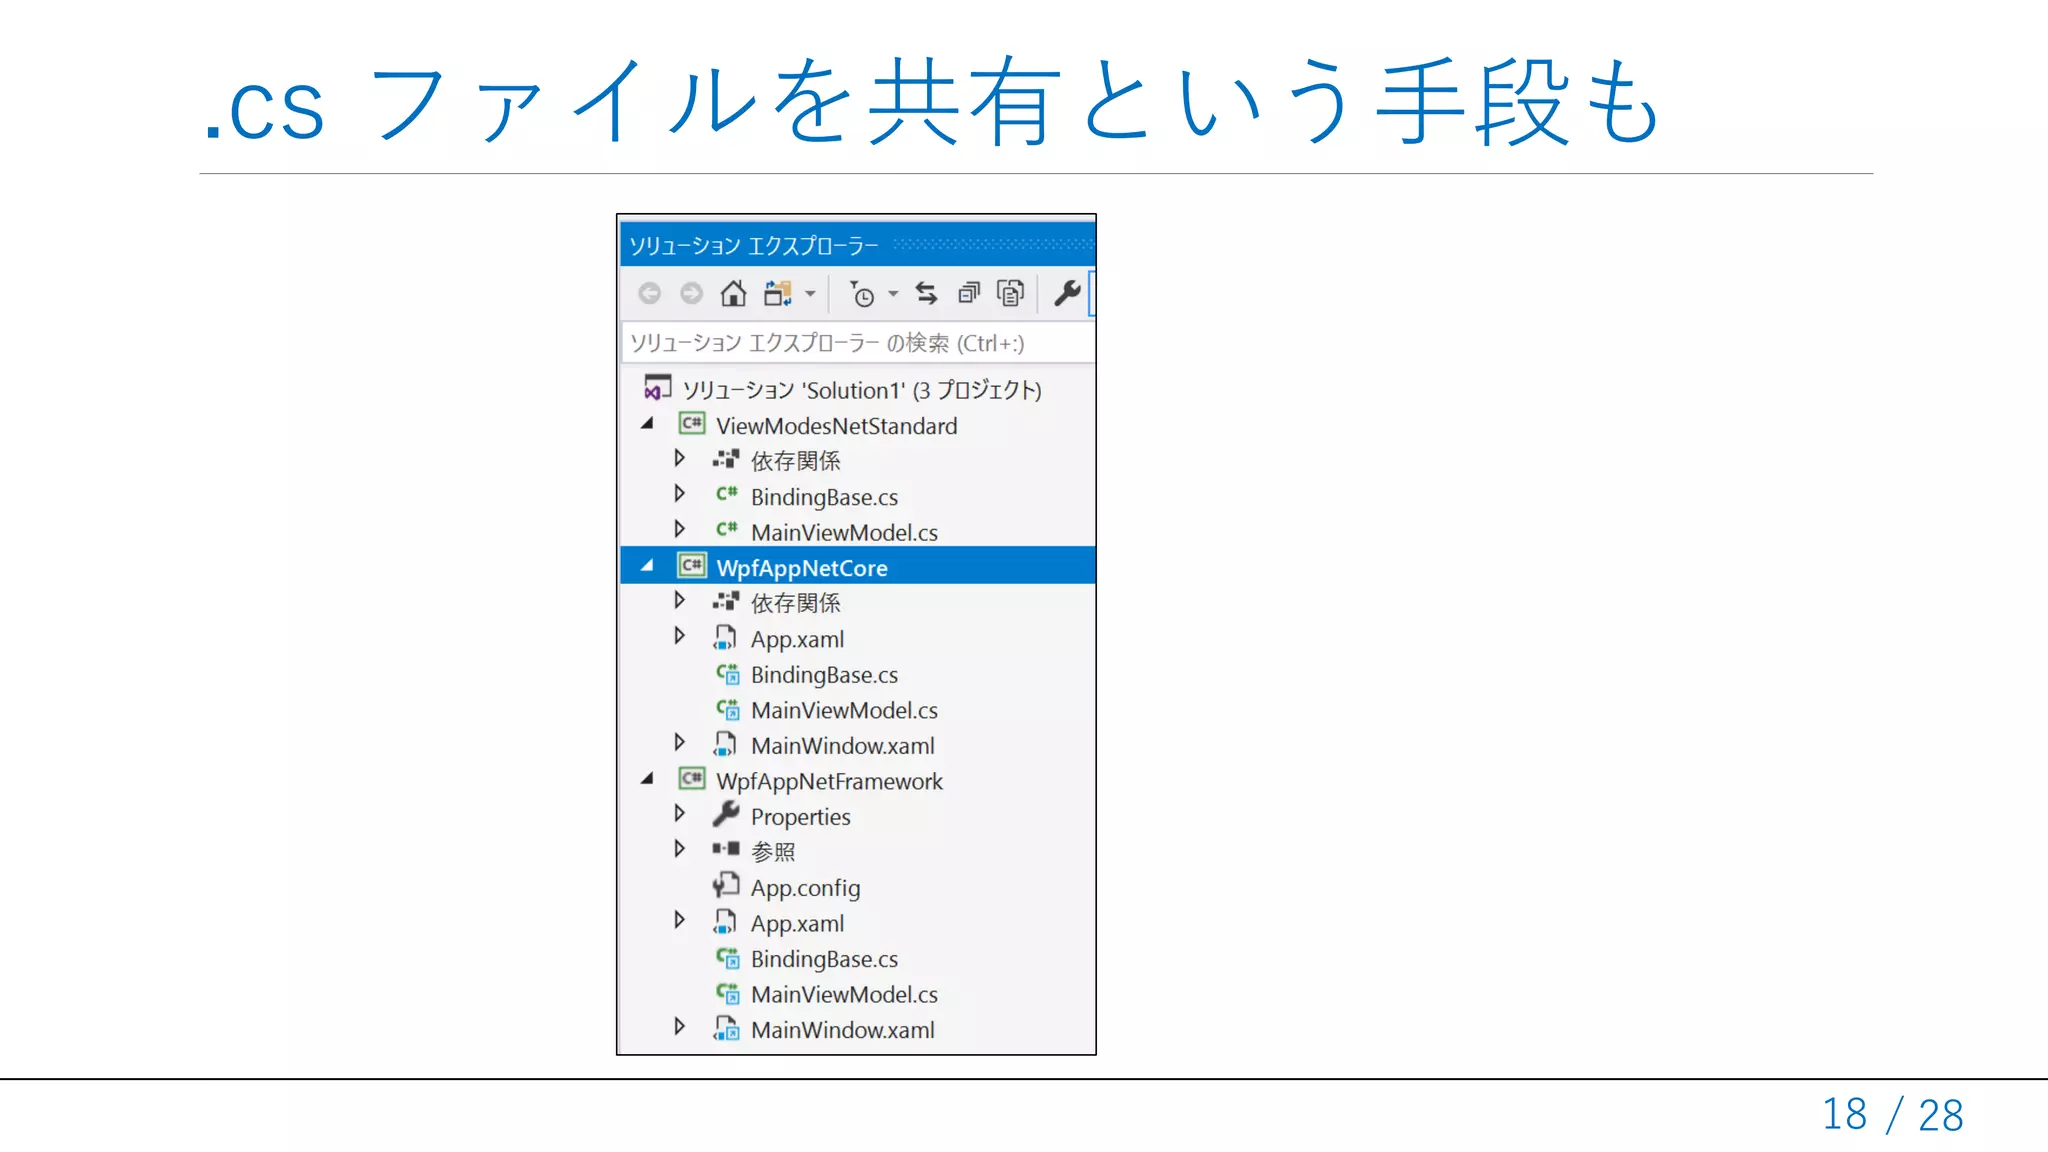The width and height of the screenshot is (2048, 1152).
Task: Click the Forward navigation arrow icon
Action: point(691,293)
